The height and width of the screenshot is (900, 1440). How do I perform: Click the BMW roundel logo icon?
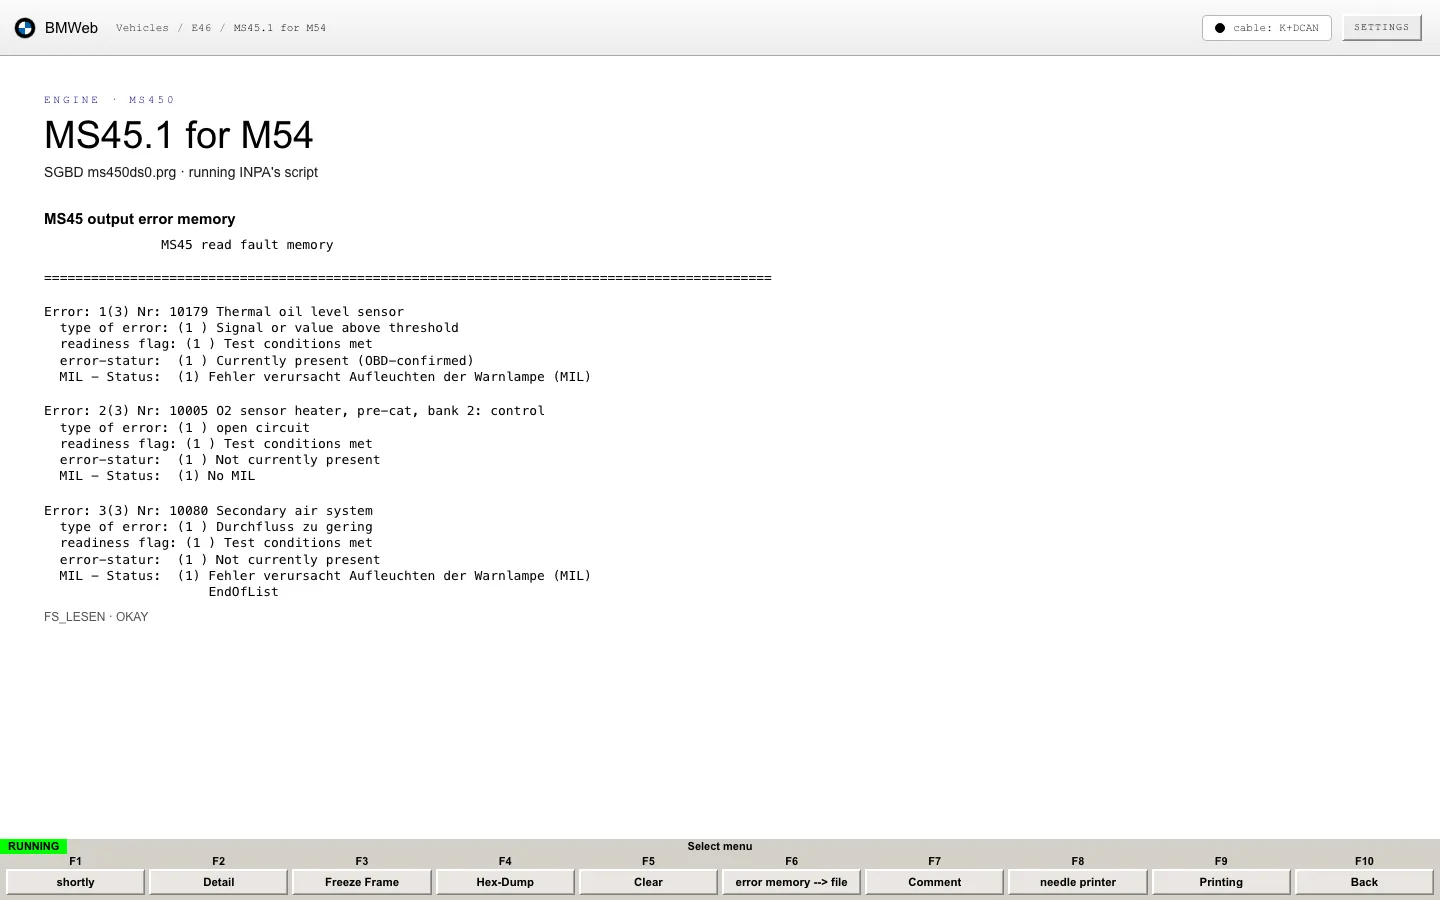[25, 28]
